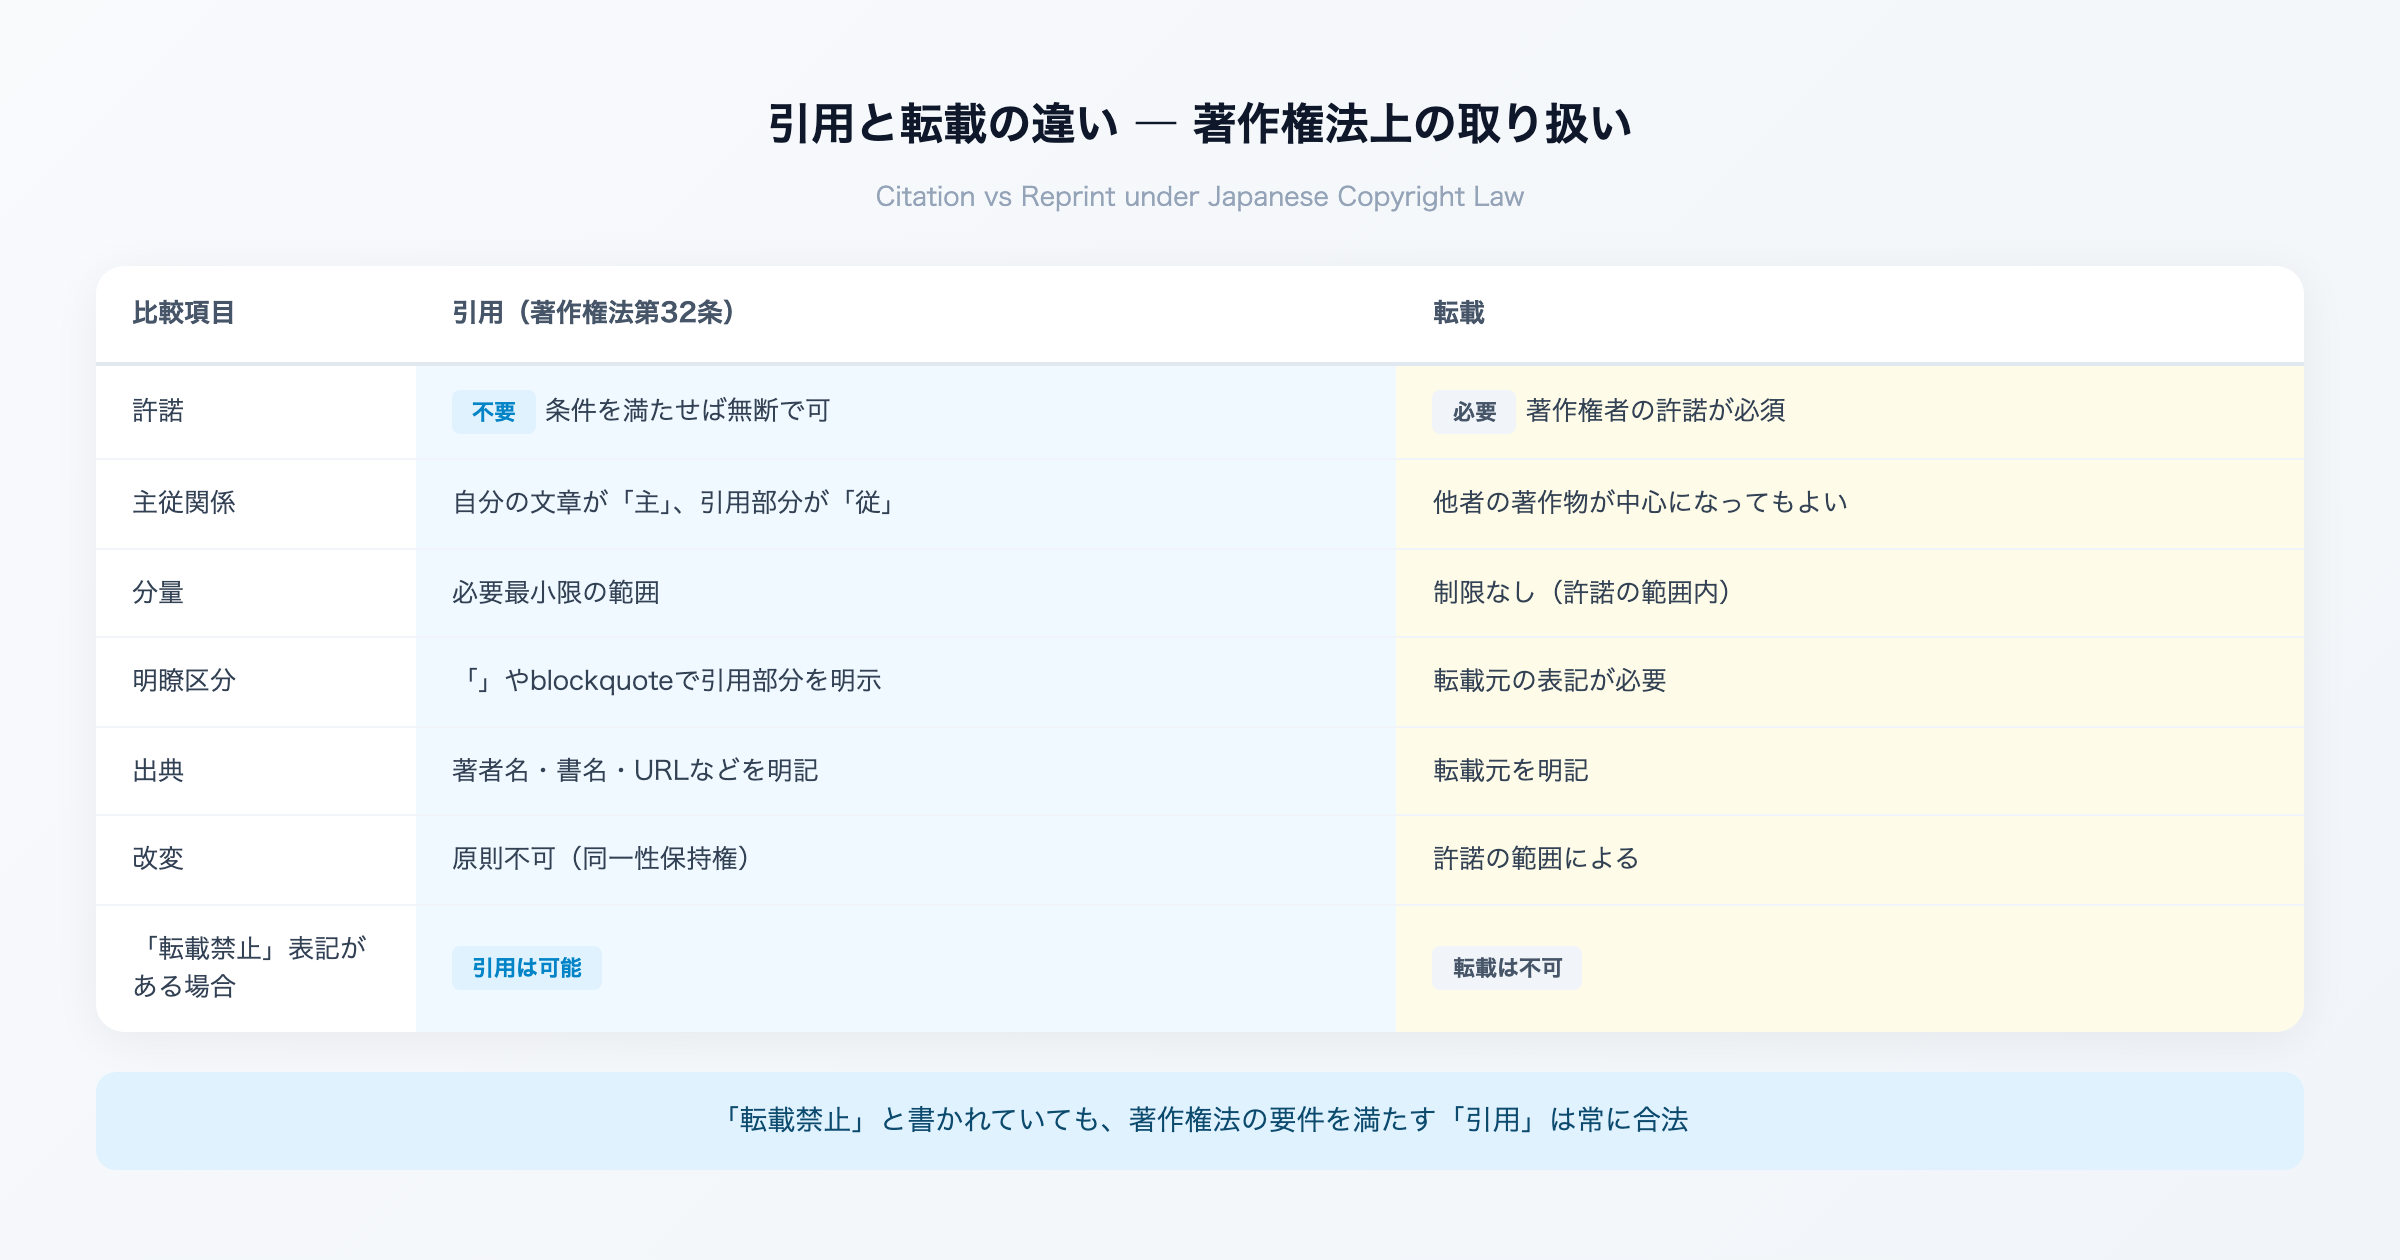The width and height of the screenshot is (2400, 1260).
Task: Click the 主従関係 row label
Action: [184, 502]
